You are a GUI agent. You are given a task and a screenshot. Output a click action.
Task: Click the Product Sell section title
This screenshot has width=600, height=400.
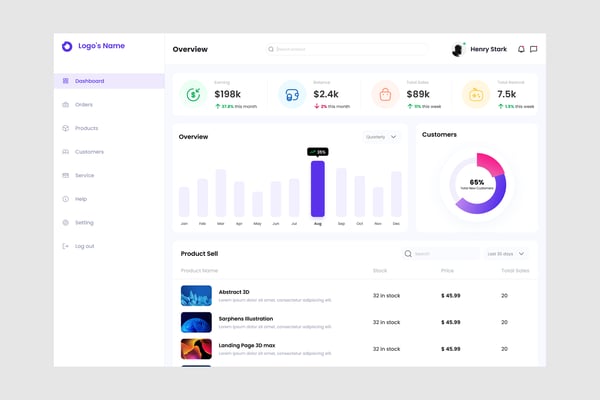[199, 254]
